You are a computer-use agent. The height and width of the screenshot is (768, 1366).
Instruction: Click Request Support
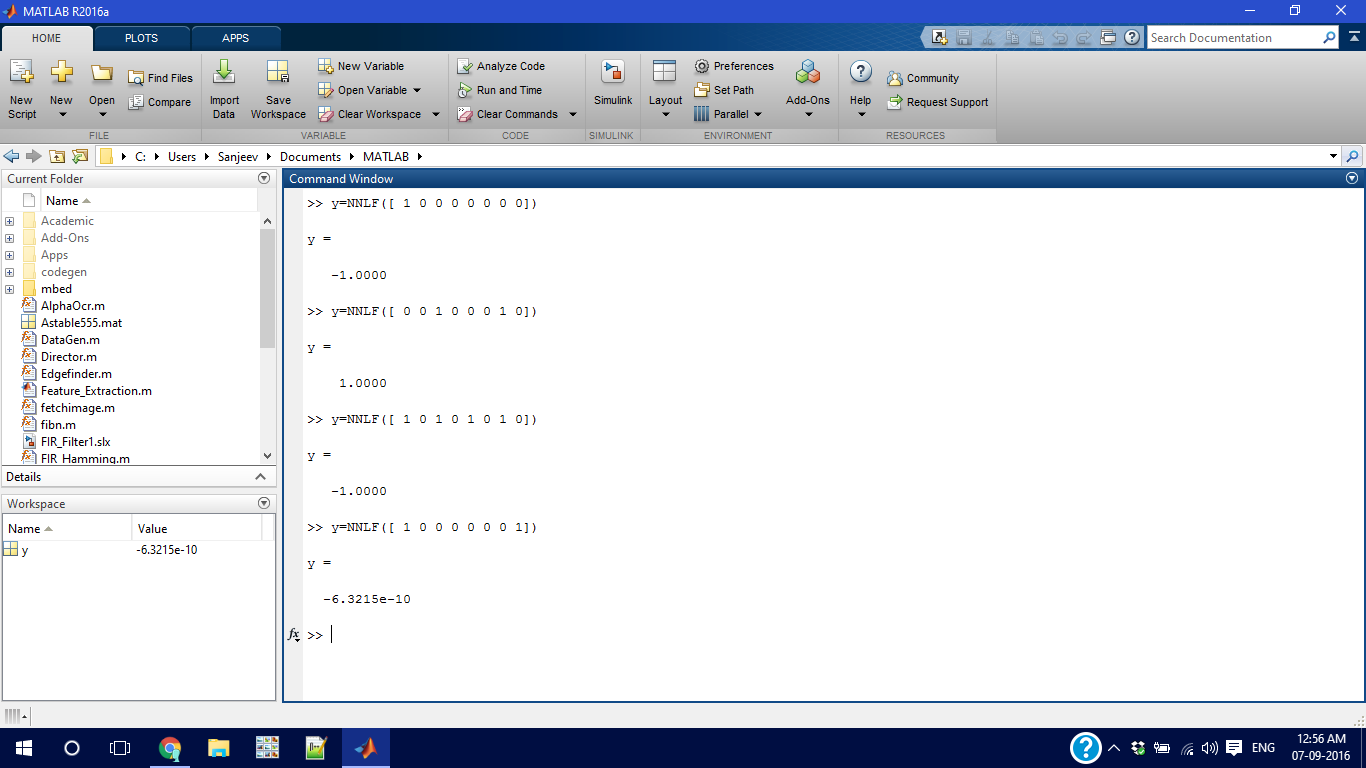coord(937,102)
